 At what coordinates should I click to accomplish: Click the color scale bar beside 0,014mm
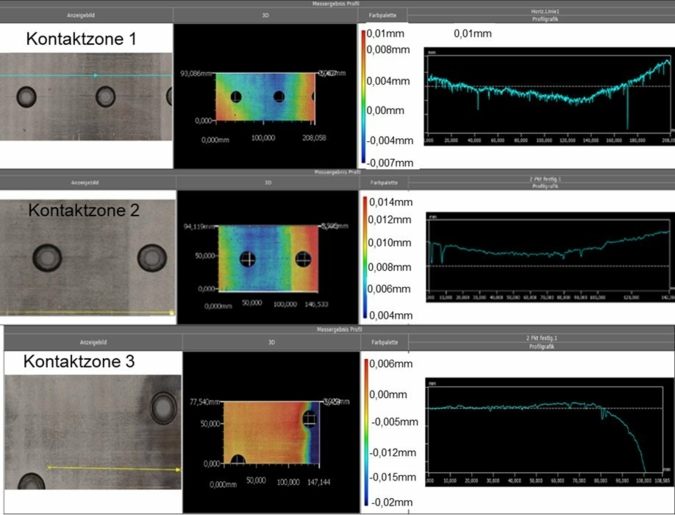point(365,256)
